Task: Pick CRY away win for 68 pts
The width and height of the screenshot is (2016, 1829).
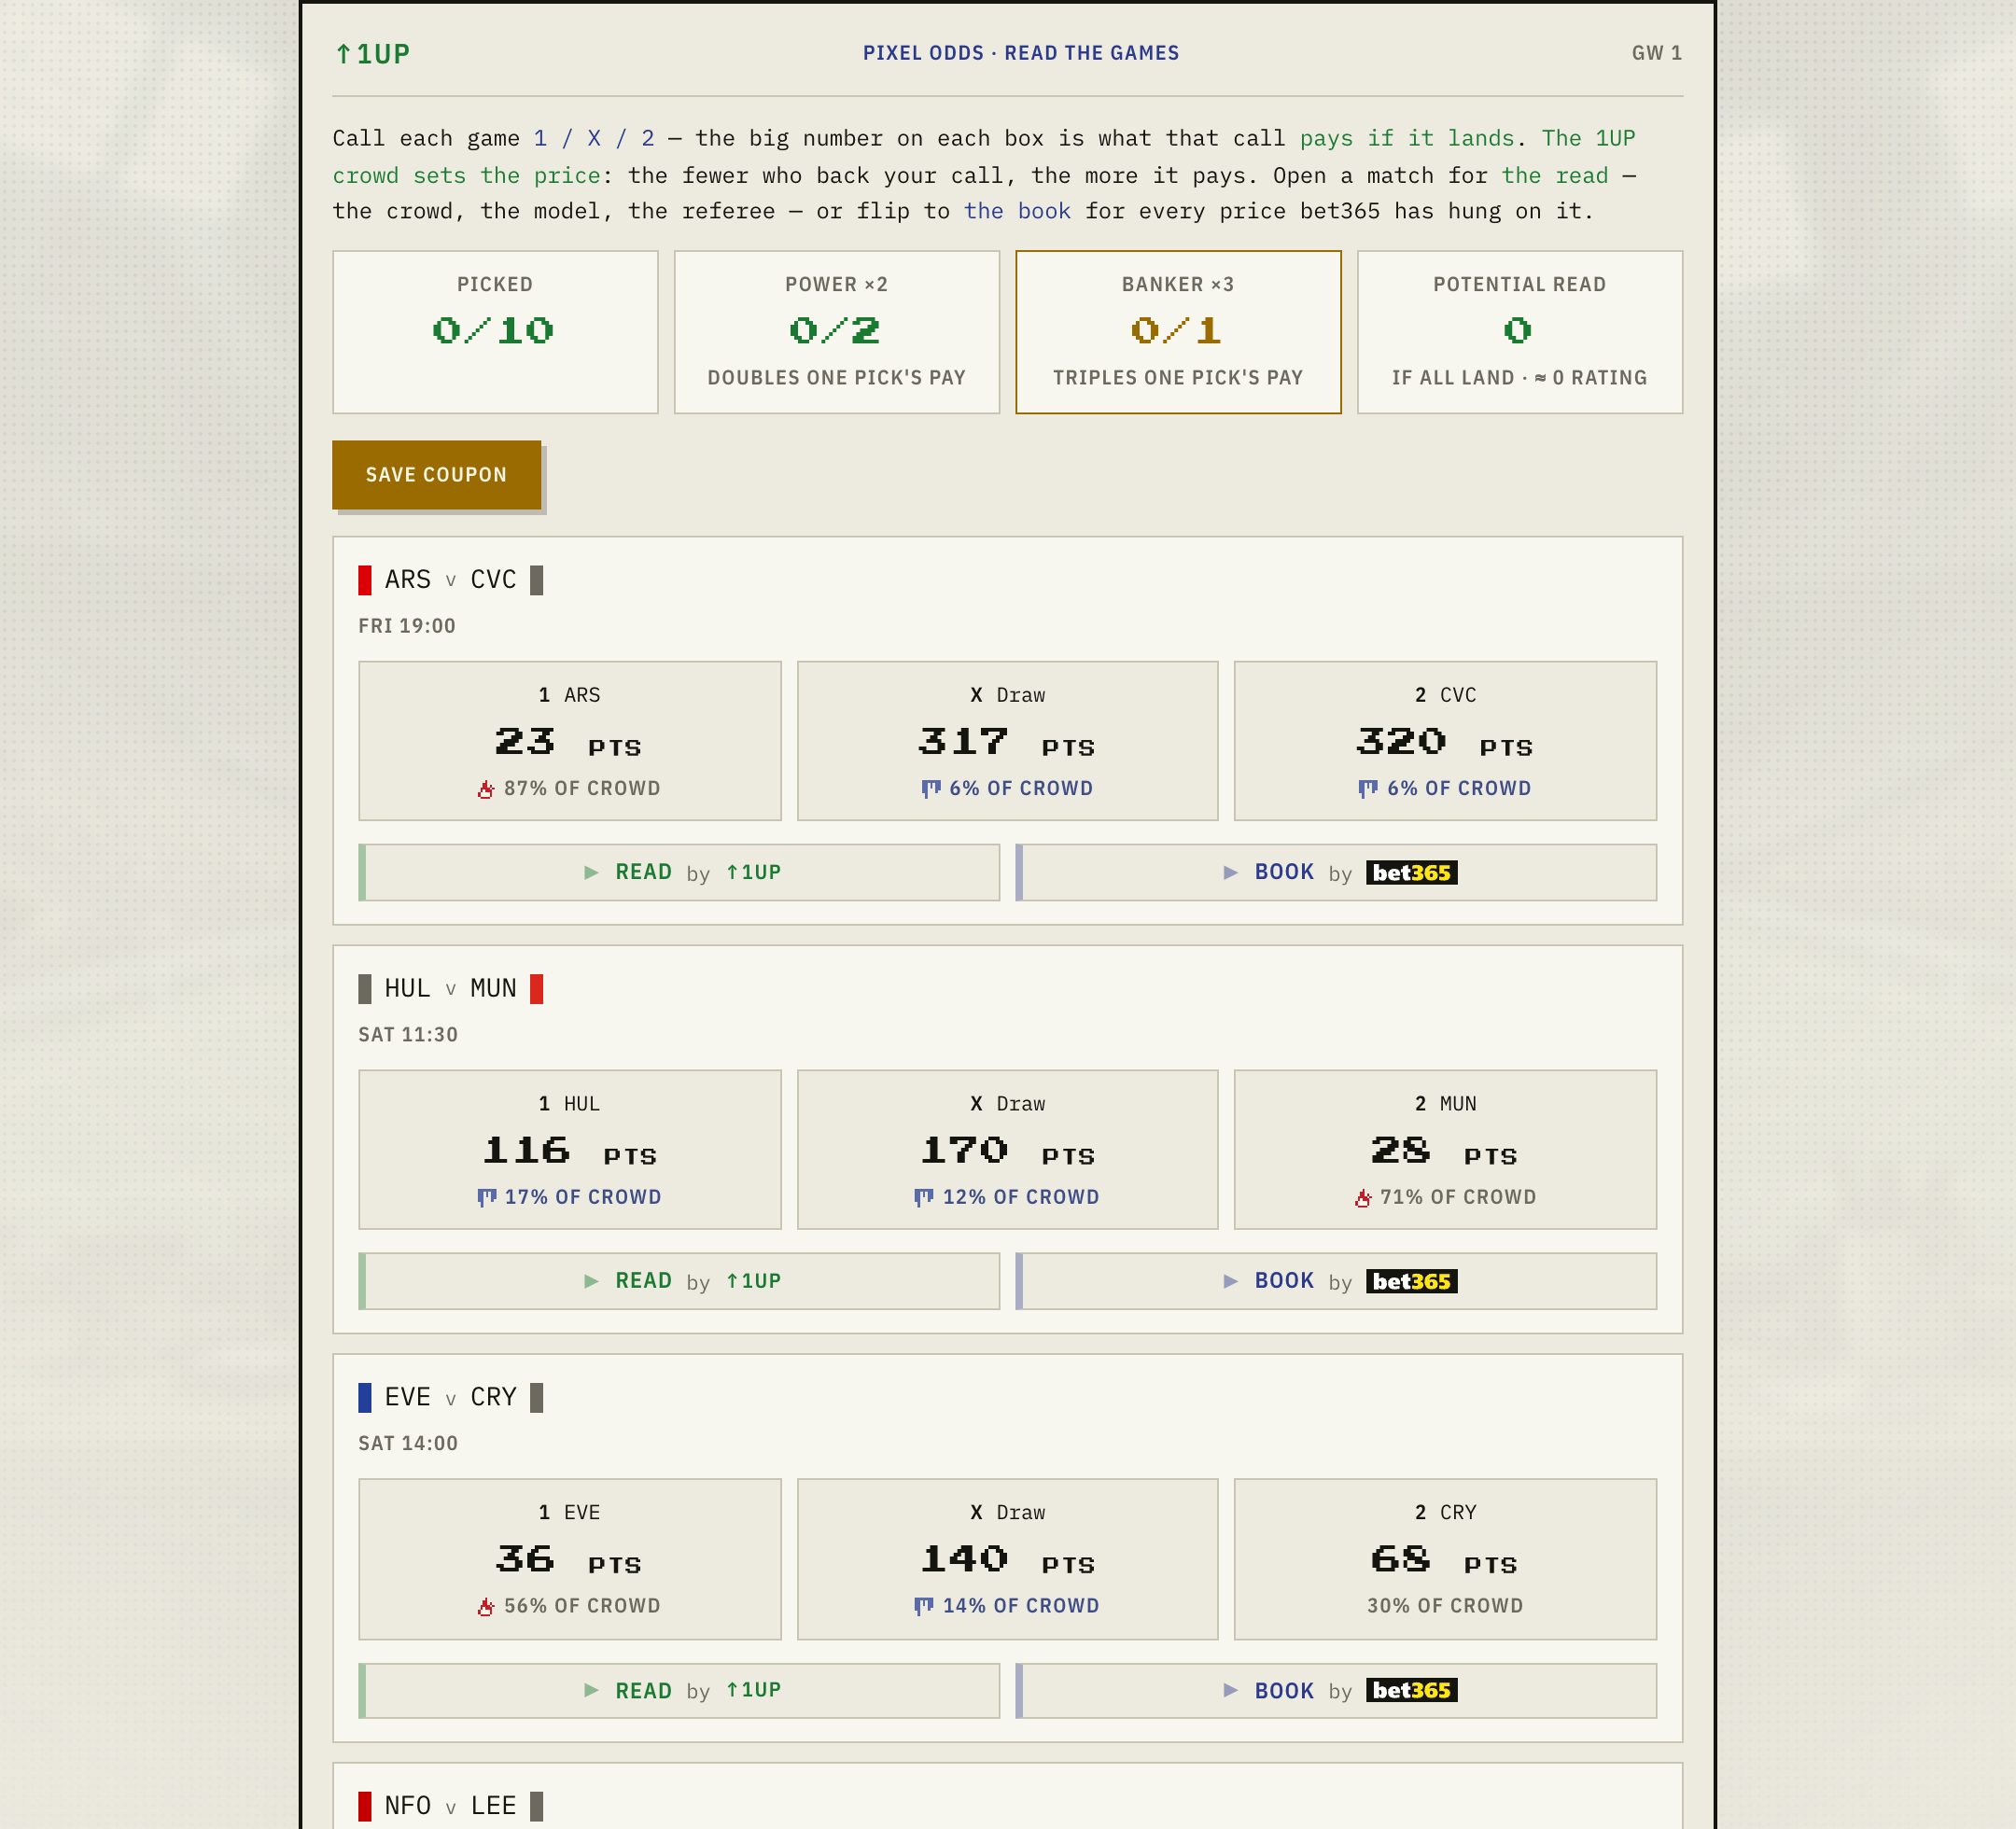Action: click(1445, 1560)
